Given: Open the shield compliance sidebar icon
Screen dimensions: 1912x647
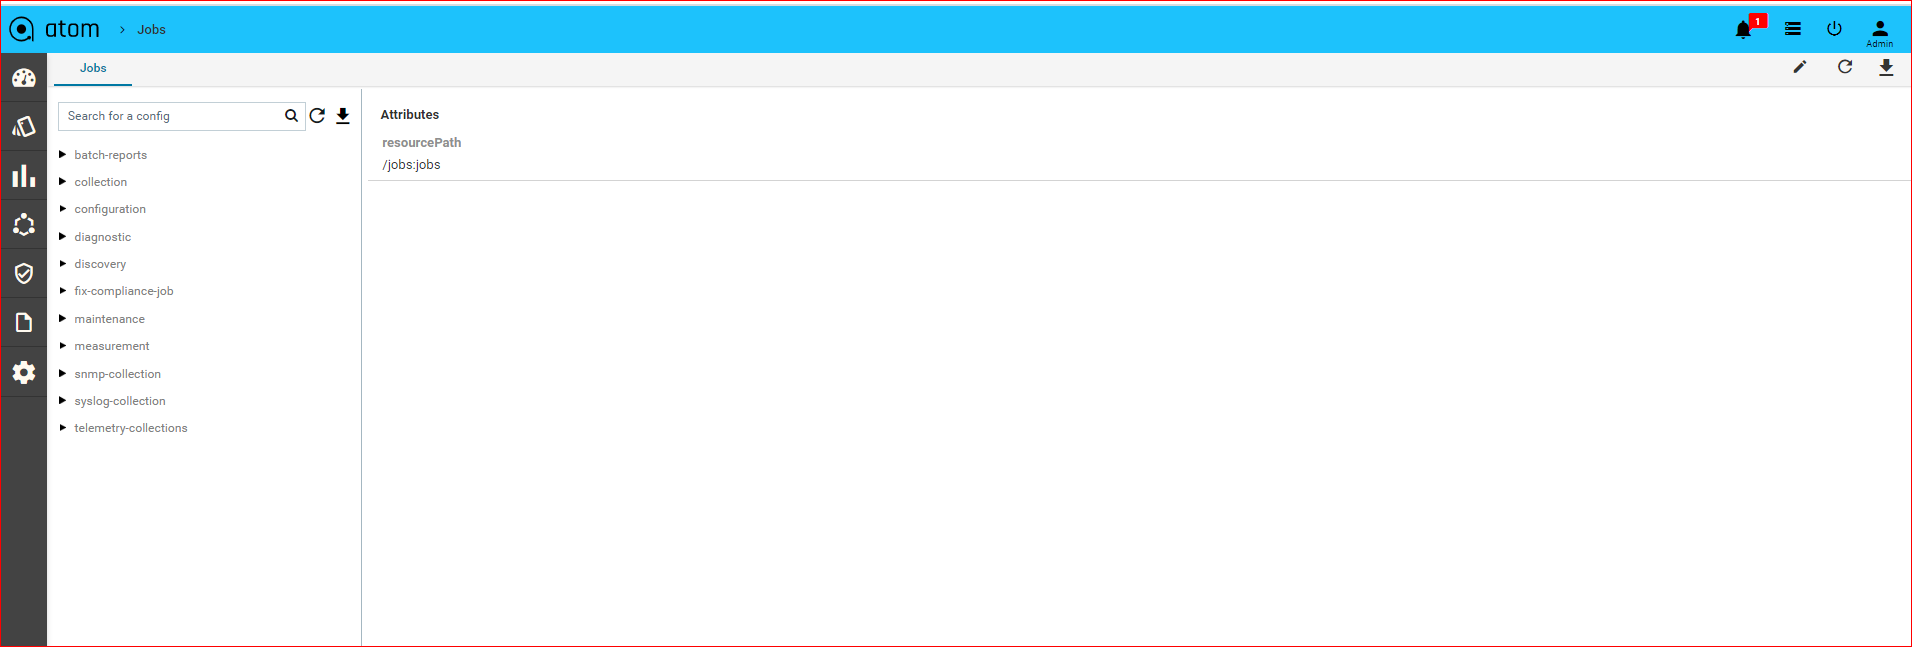Looking at the screenshot, I should (x=24, y=273).
